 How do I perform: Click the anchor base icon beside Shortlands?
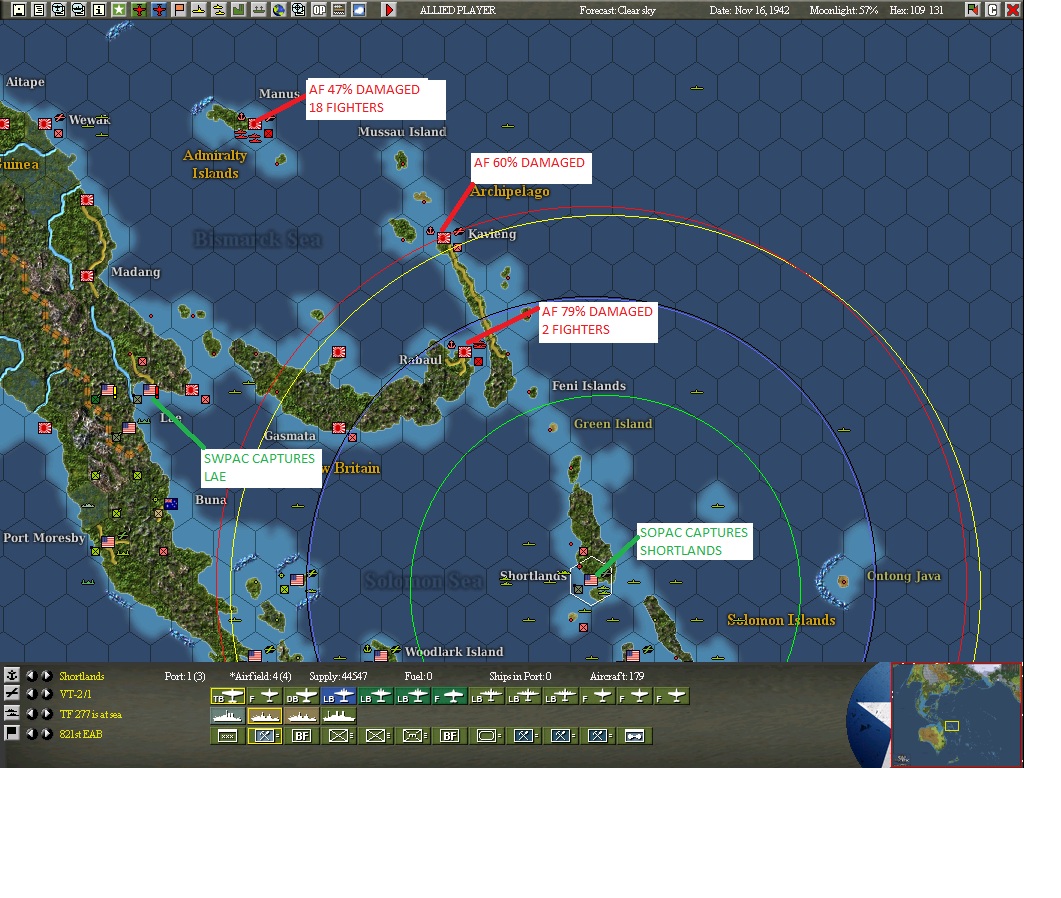point(12,675)
